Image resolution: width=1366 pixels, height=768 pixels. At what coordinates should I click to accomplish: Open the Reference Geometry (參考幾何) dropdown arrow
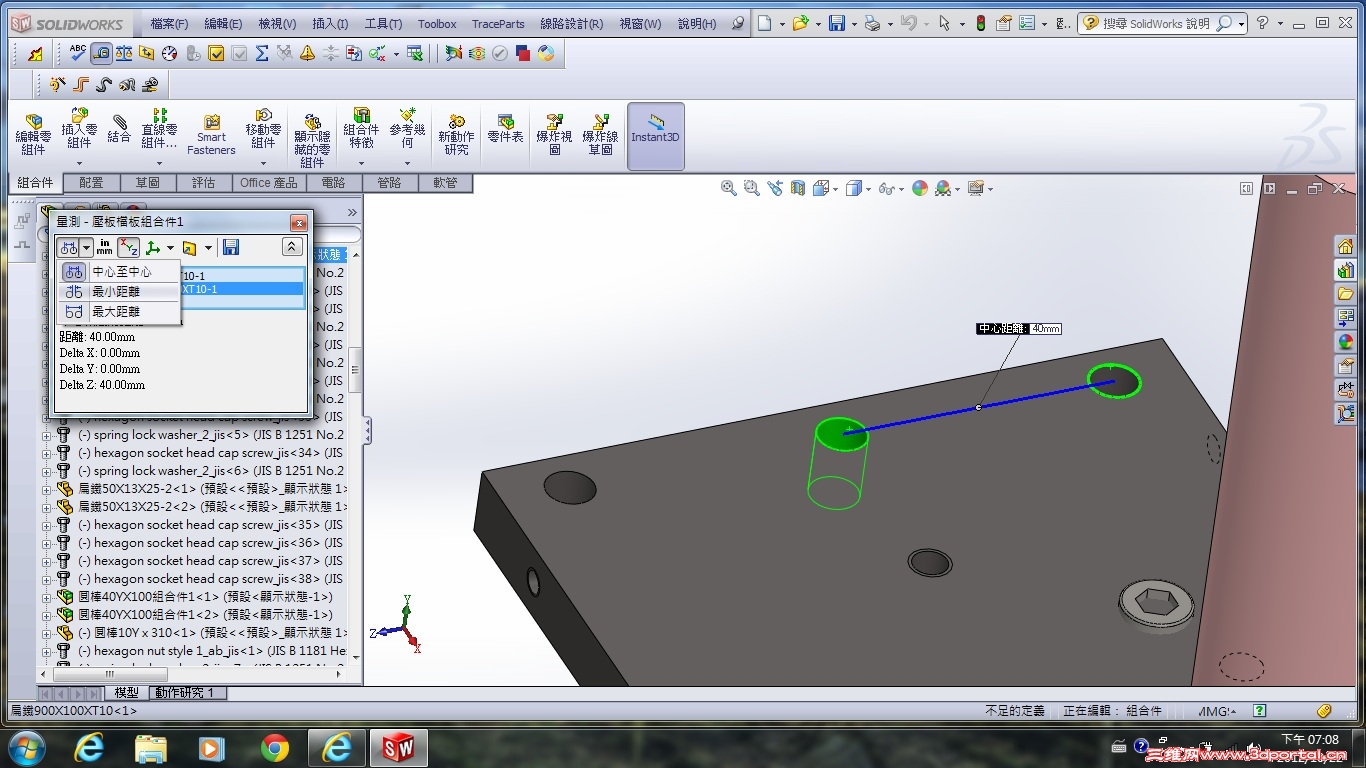tap(407, 163)
